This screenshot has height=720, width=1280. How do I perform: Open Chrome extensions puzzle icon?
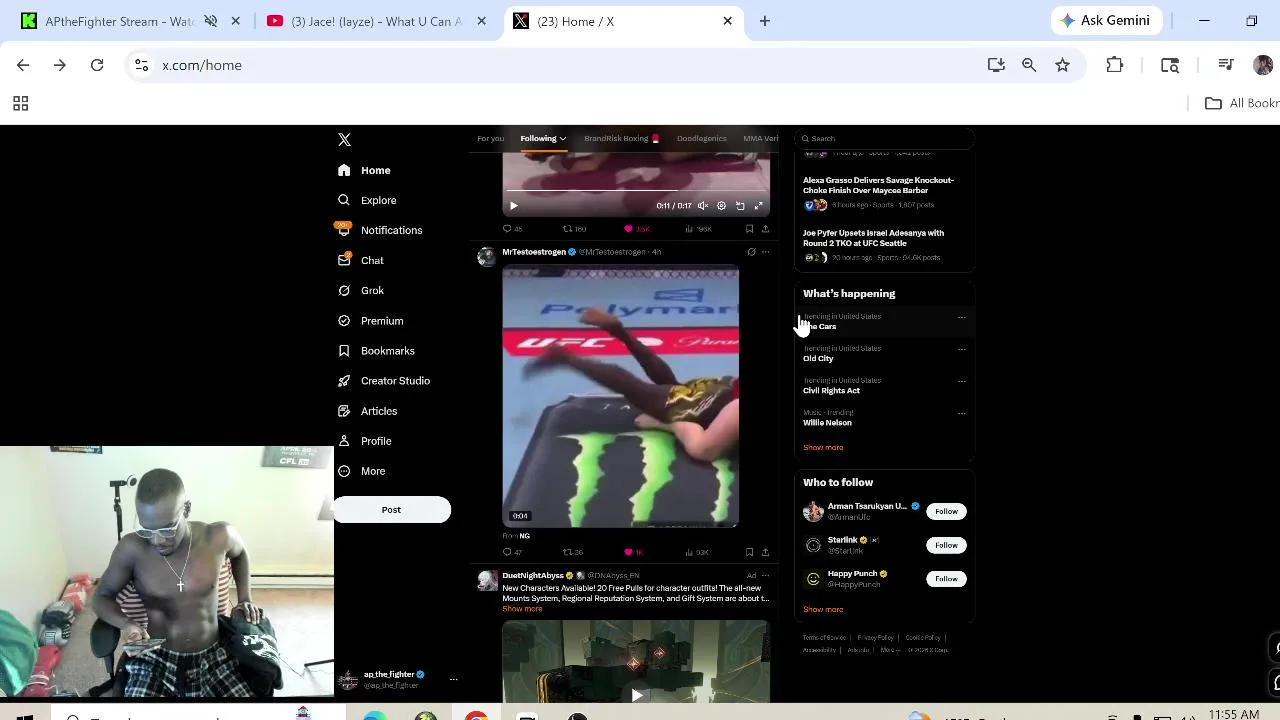1114,65
